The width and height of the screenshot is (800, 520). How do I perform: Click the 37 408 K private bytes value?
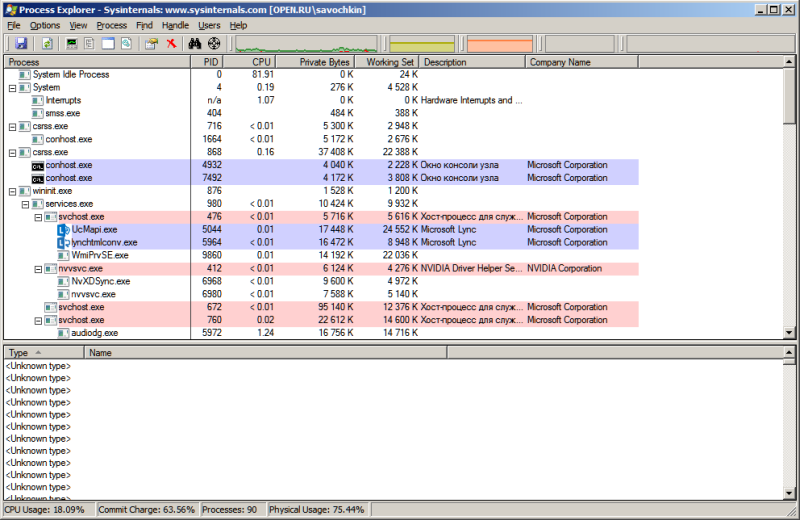pyautogui.click(x=336, y=152)
